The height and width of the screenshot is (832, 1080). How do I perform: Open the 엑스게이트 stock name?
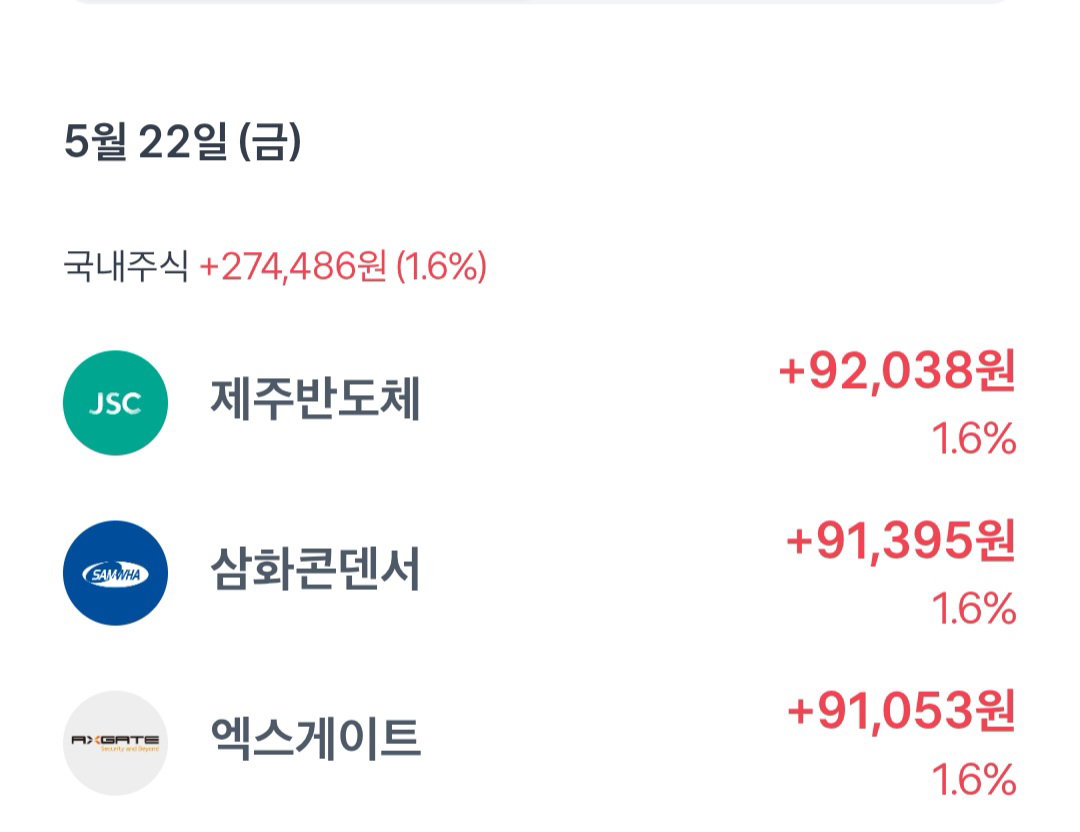pyautogui.click(x=315, y=739)
